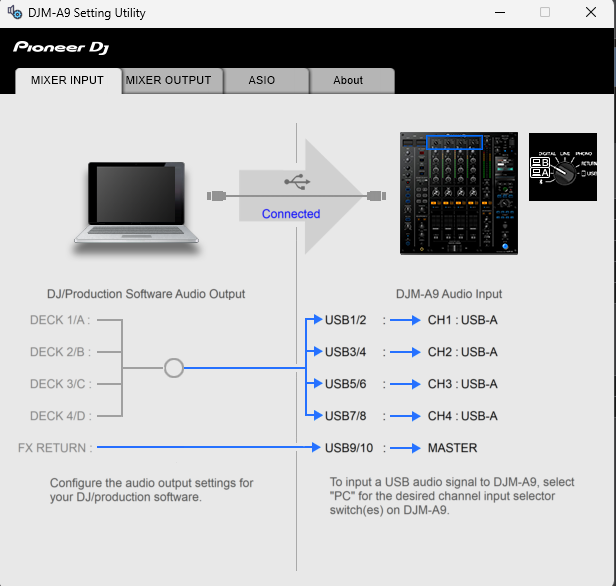Click the DECK 4/D label
Screen dimensions: 616x586
(60, 416)
